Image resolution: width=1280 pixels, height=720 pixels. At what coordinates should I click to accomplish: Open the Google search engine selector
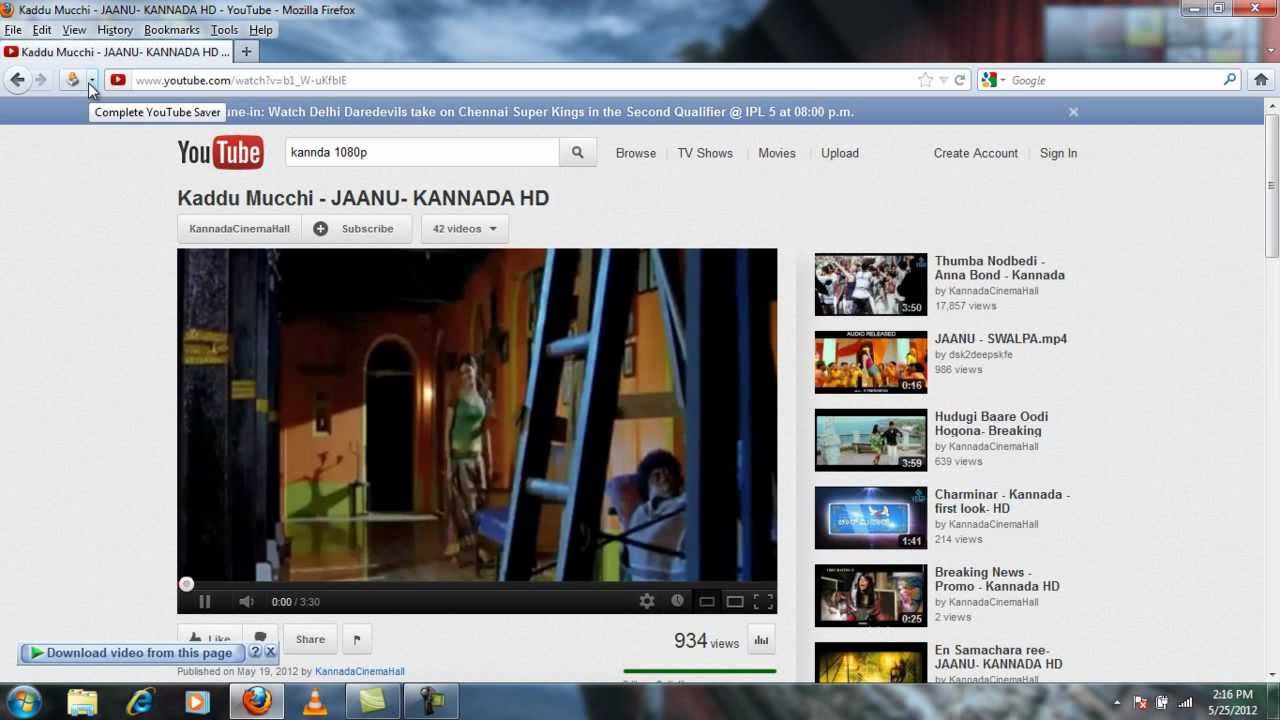pyautogui.click(x=993, y=80)
